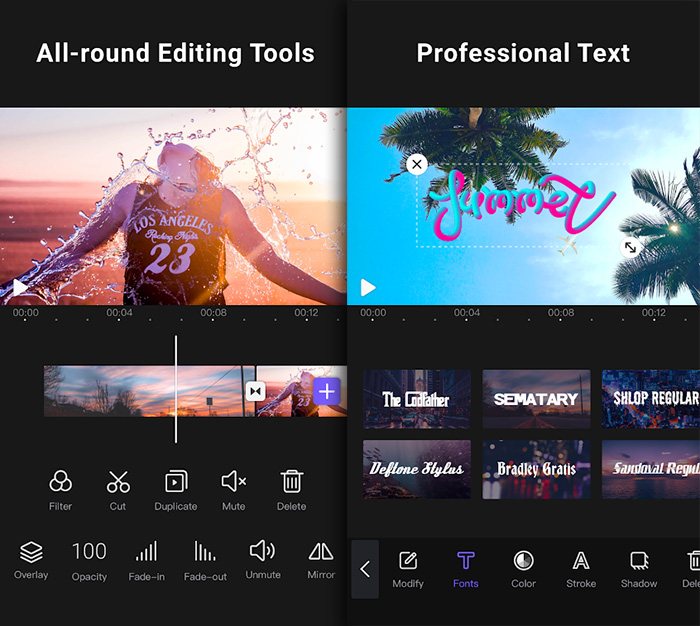Delete the selected clip with the trash icon
Image resolution: width=700 pixels, height=626 pixels.
(x=292, y=490)
